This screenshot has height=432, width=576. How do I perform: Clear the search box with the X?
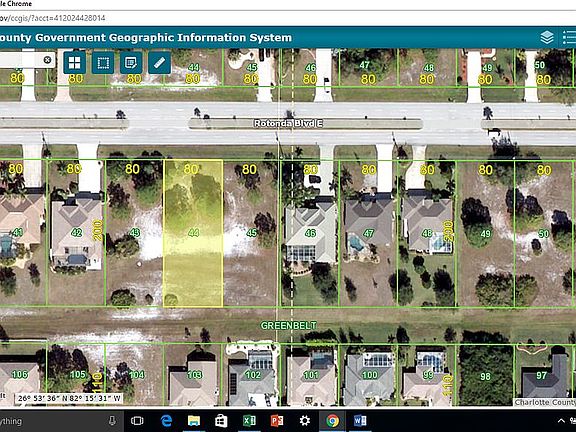coord(47,60)
